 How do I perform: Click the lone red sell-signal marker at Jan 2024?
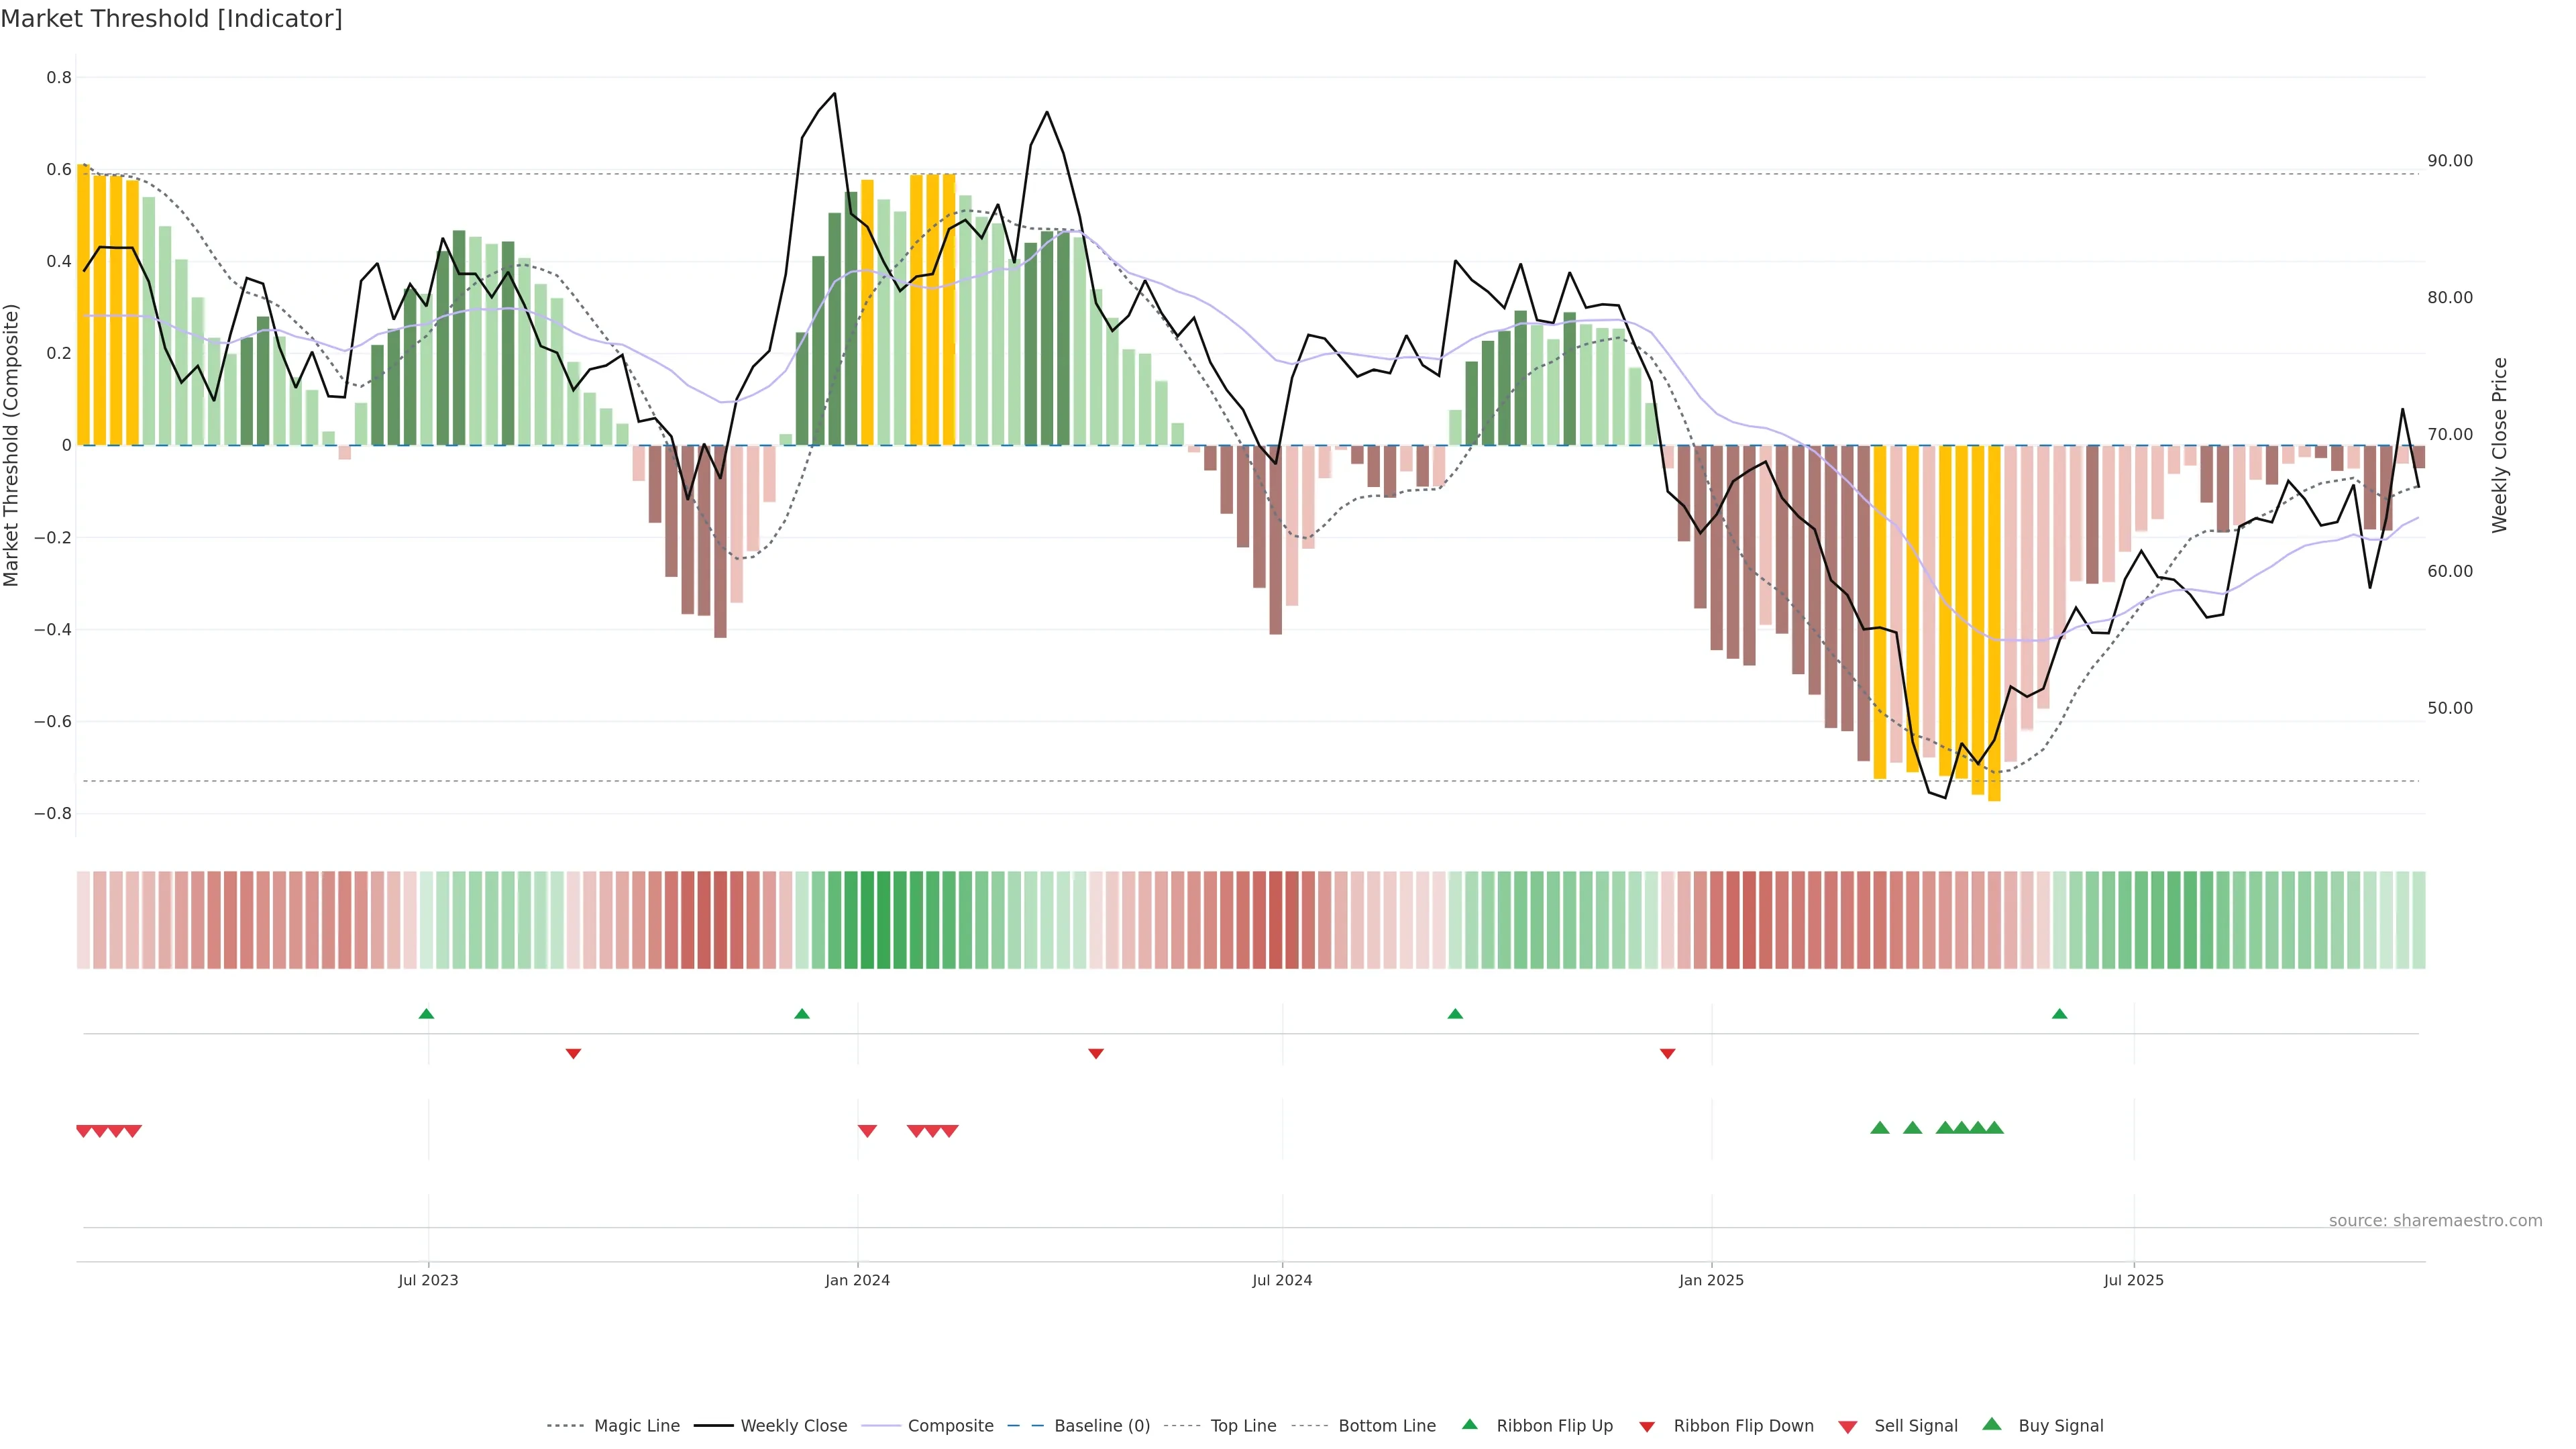pos(867,1131)
